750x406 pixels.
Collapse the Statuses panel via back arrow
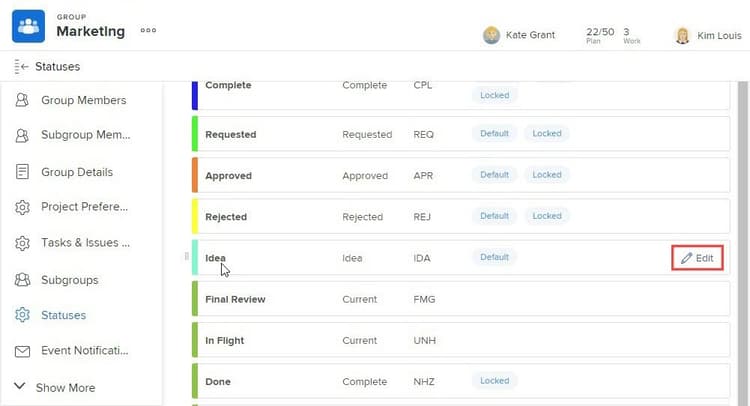click(x=21, y=67)
